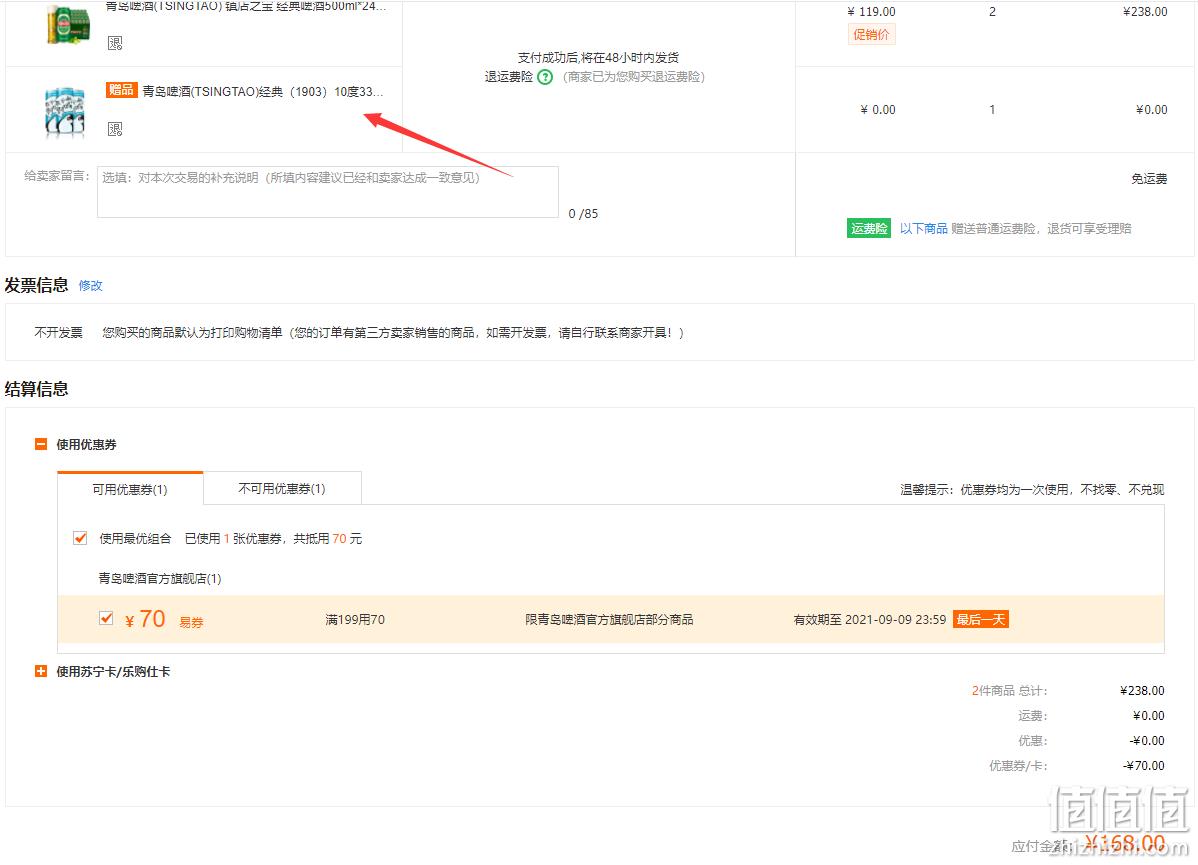
Task: Switch to the 可用优惠券(1) tab
Action: 130,489
